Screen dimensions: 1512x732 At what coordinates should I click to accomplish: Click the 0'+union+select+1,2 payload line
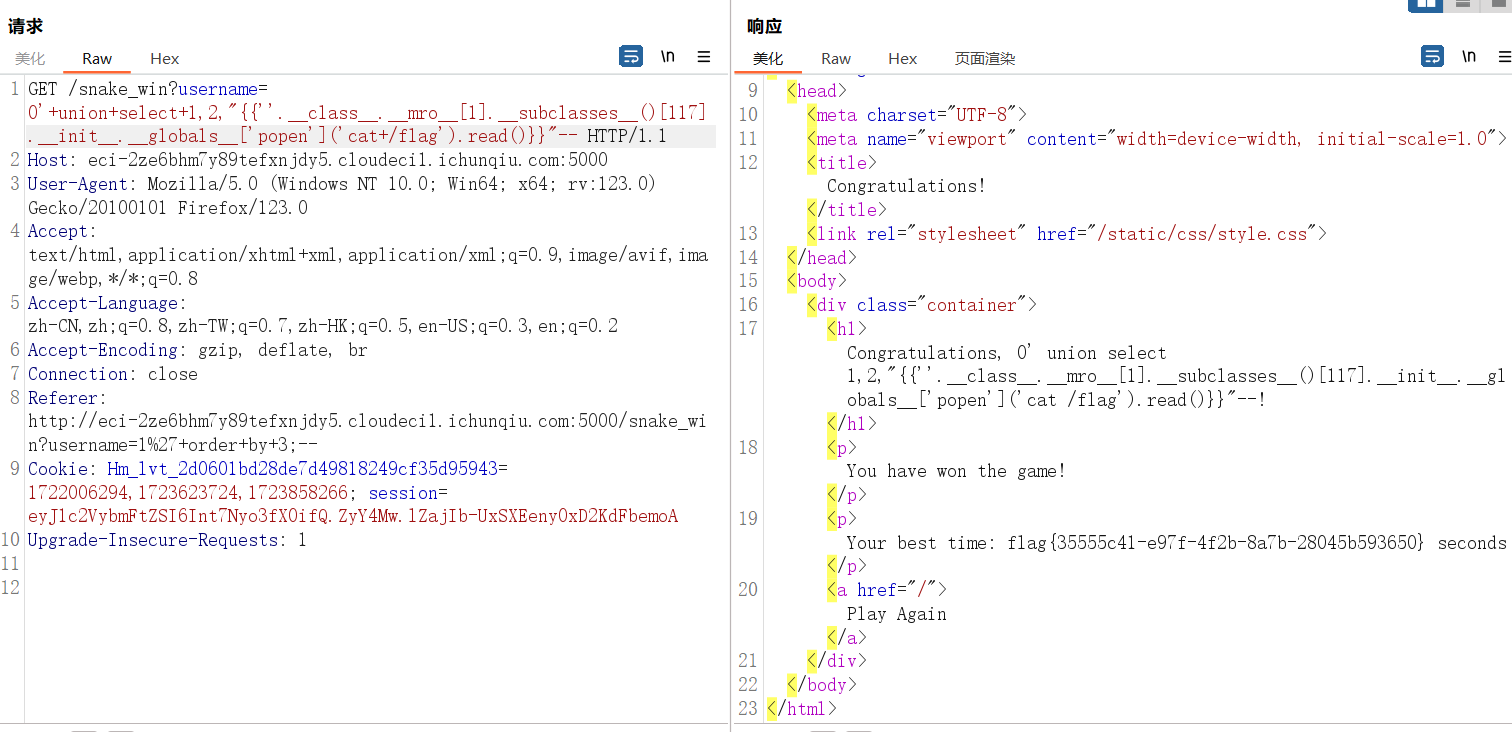pyautogui.click(x=367, y=113)
